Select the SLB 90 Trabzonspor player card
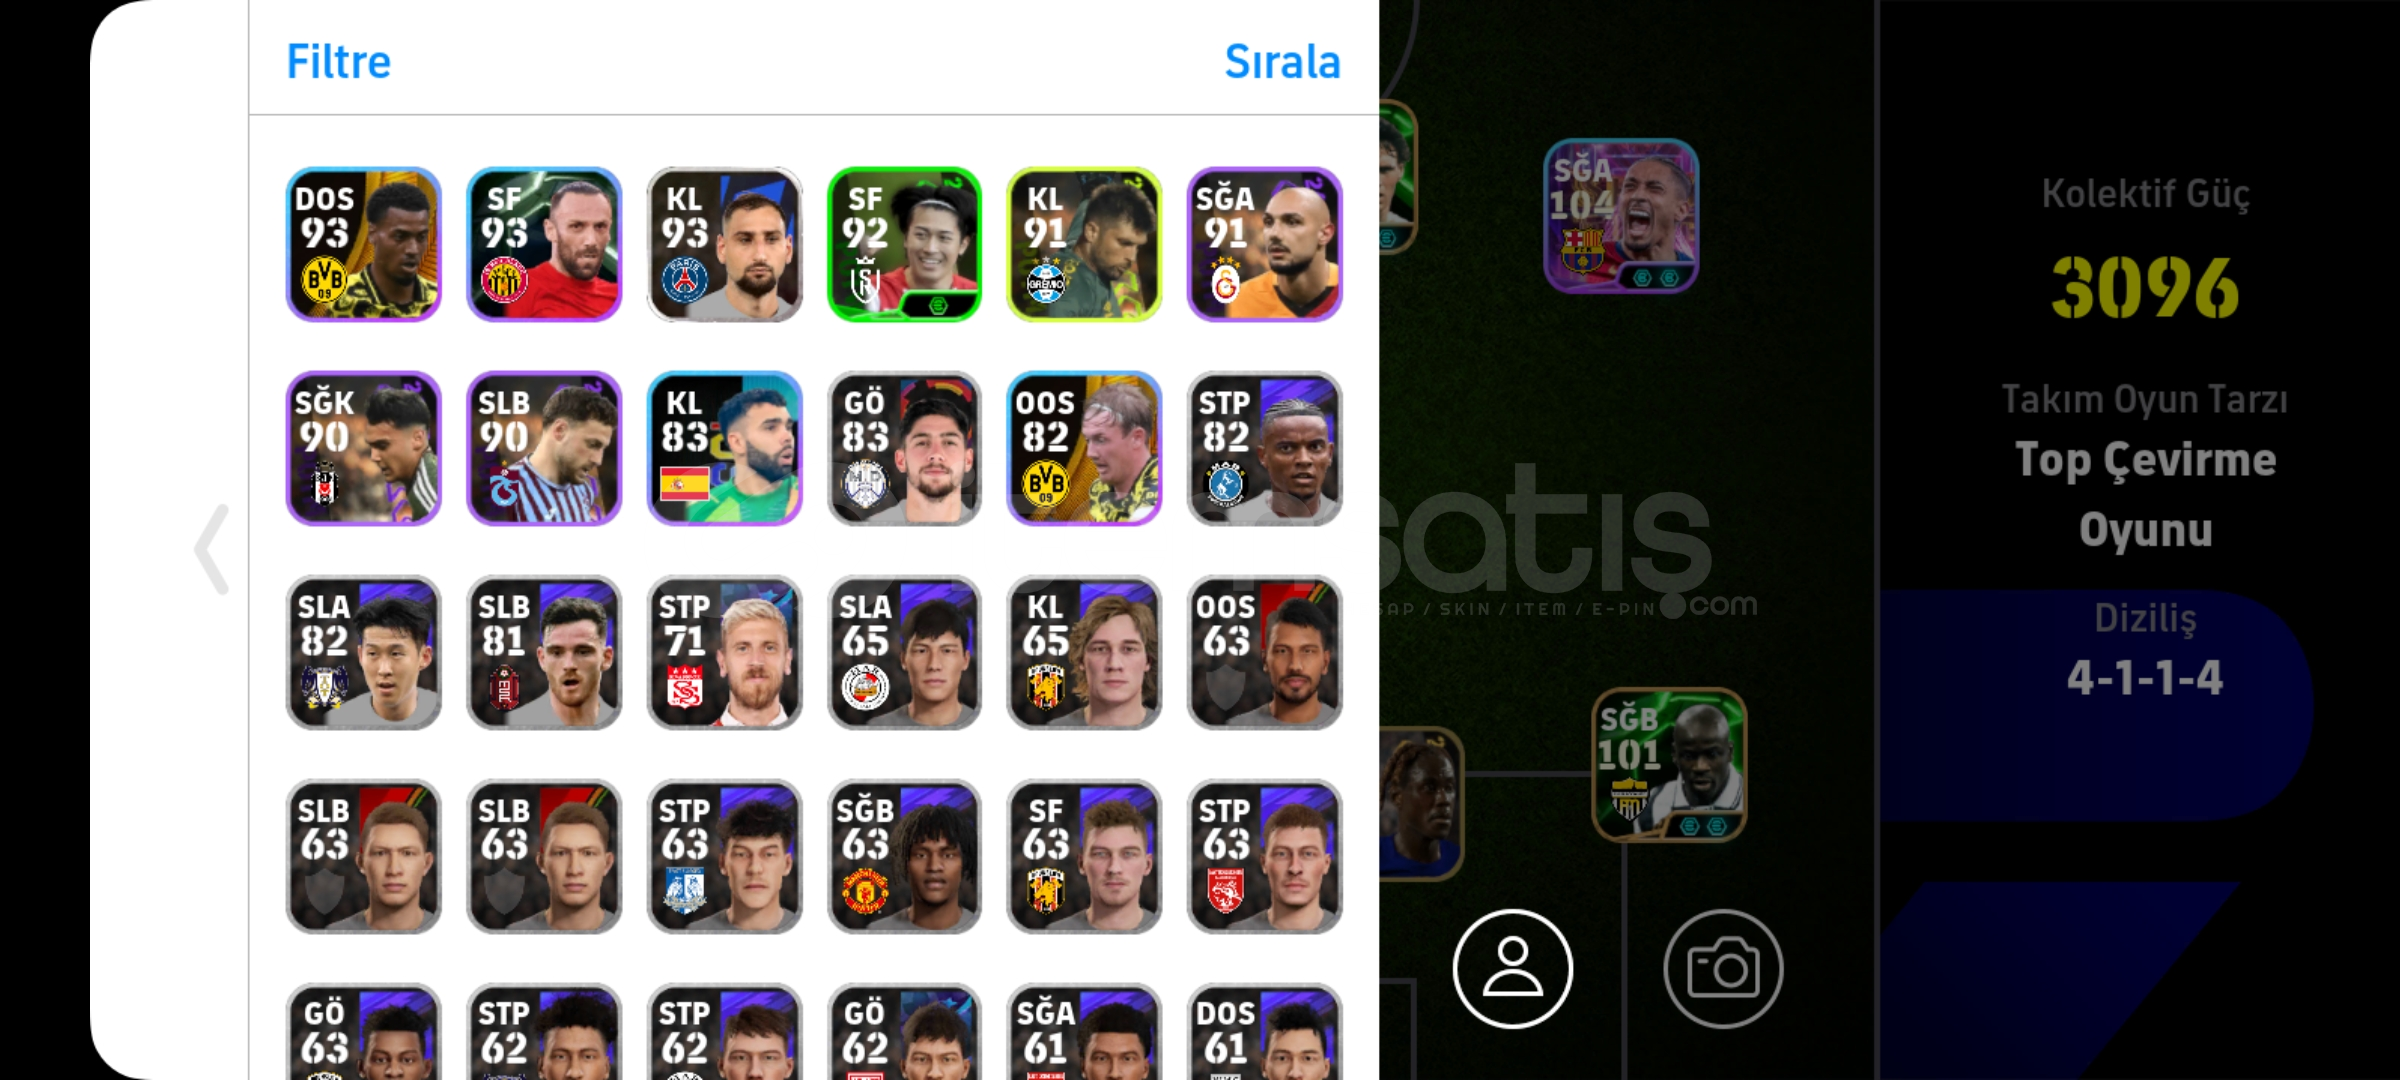The height and width of the screenshot is (1080, 2400). point(544,448)
